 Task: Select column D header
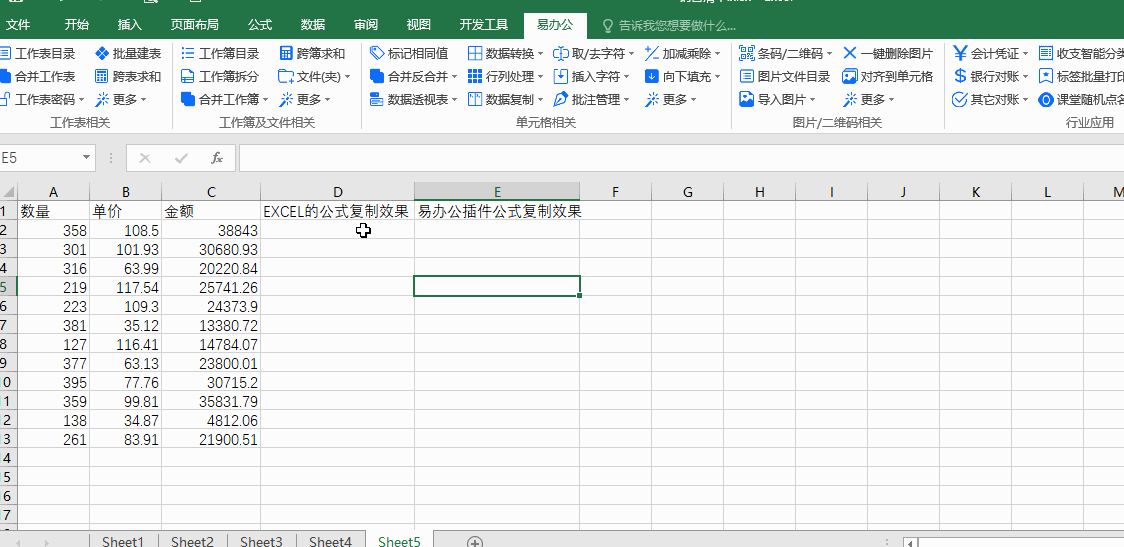(338, 191)
